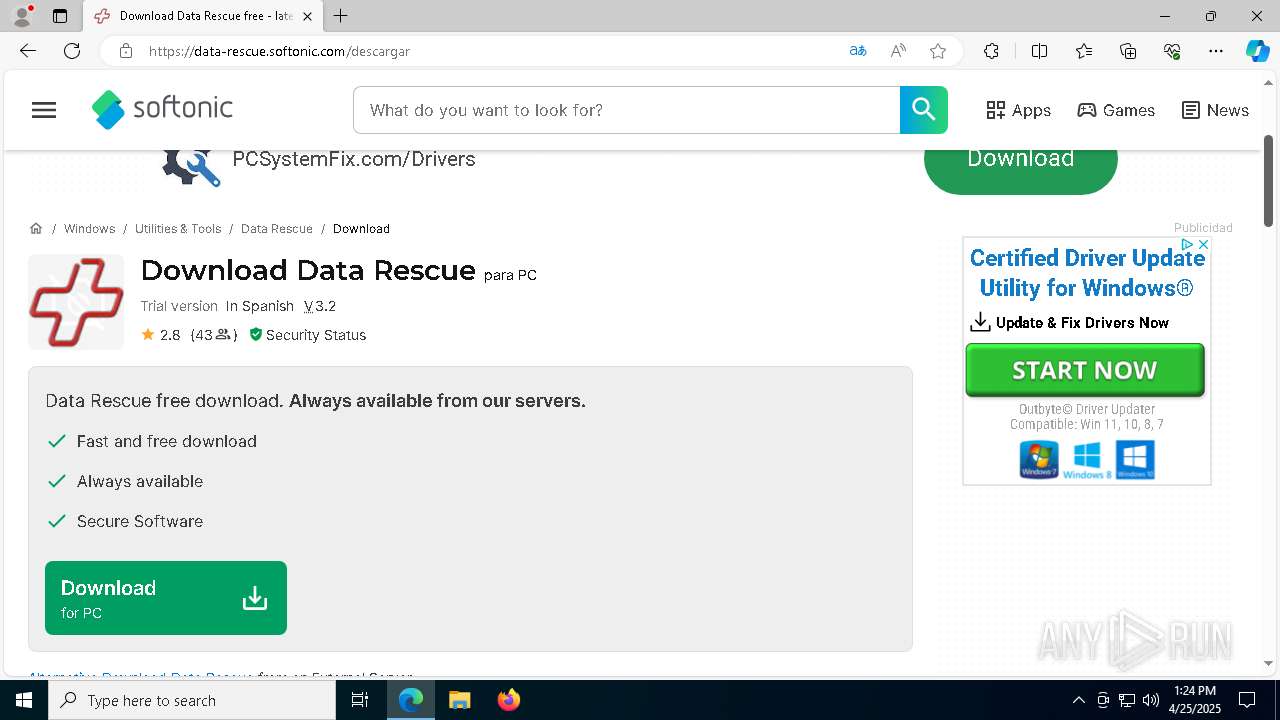Open the Softonic hamburger menu

[x=44, y=110]
